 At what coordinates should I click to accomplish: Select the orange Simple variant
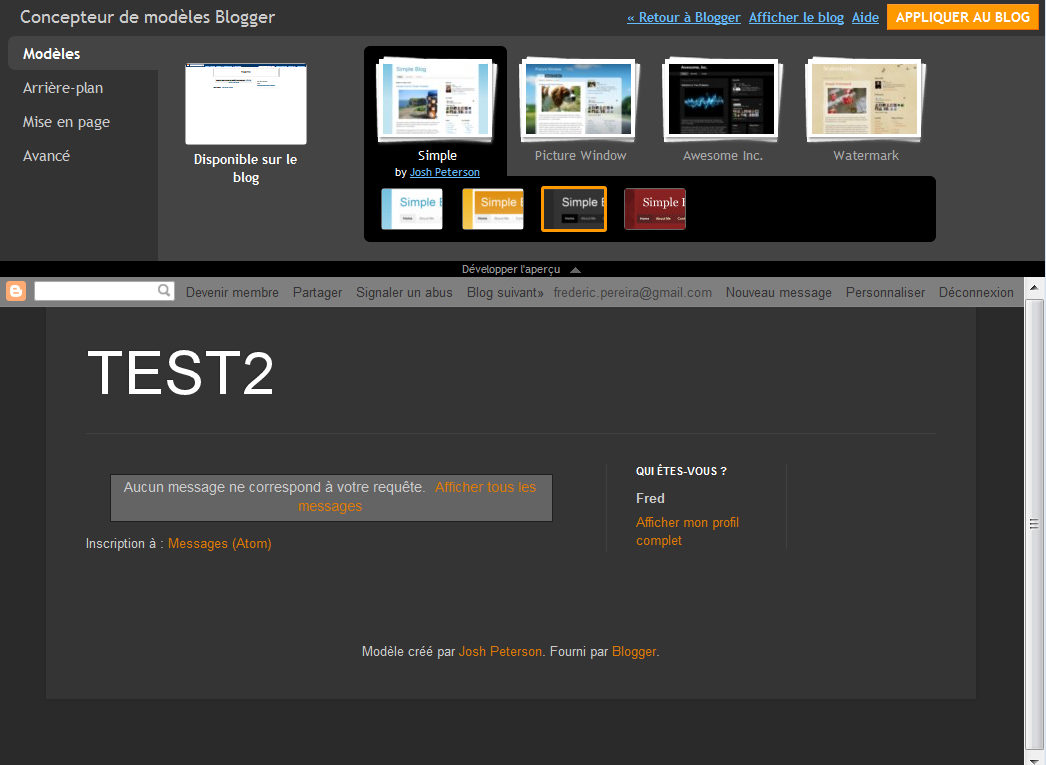pos(493,209)
